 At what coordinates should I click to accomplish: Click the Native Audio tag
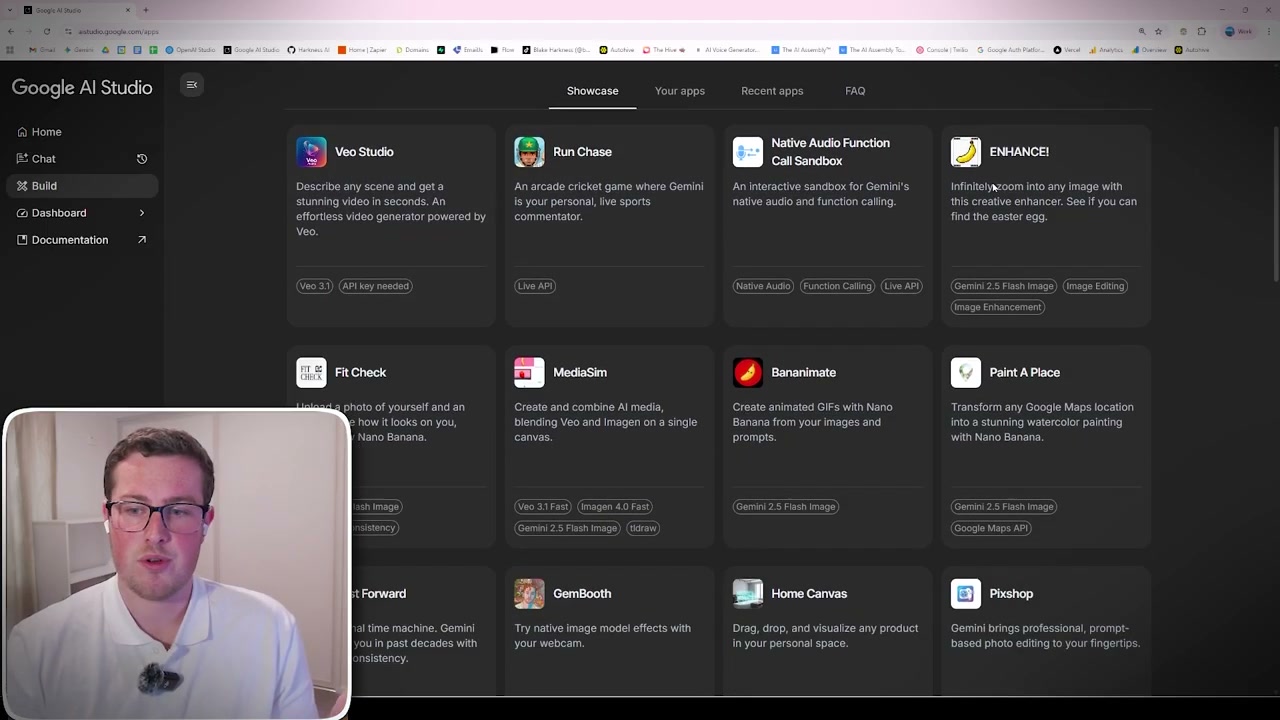tap(763, 286)
